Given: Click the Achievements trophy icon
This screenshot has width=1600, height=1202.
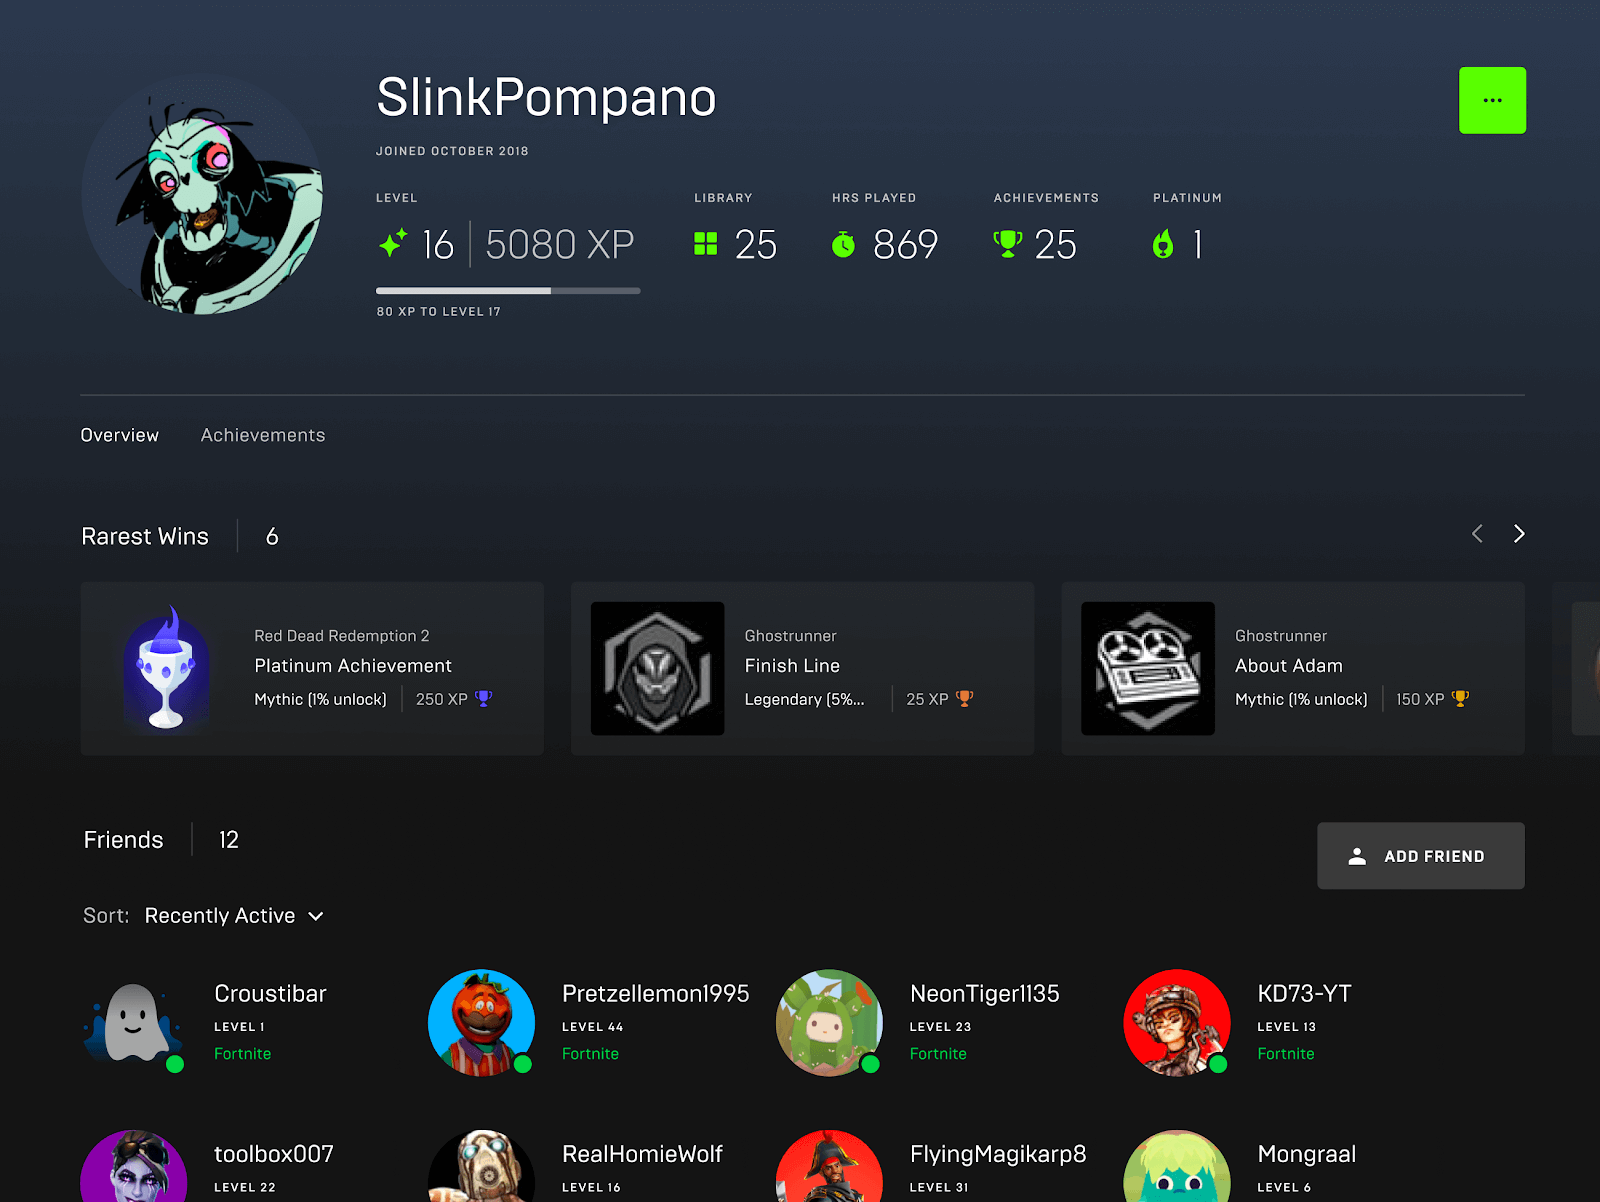Looking at the screenshot, I should [1008, 242].
